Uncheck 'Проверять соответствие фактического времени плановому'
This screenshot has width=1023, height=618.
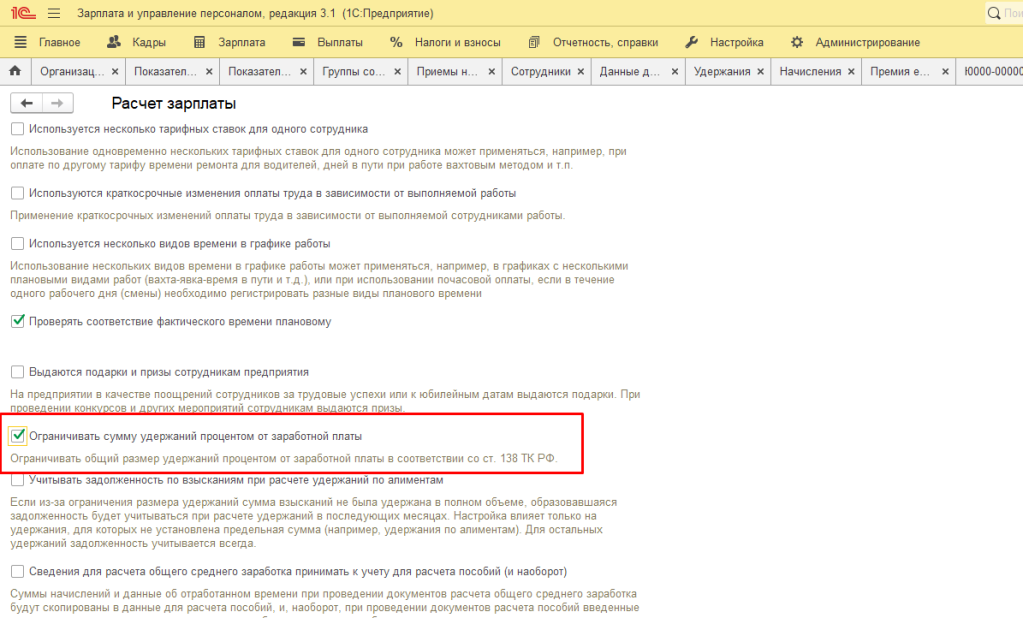point(17,322)
